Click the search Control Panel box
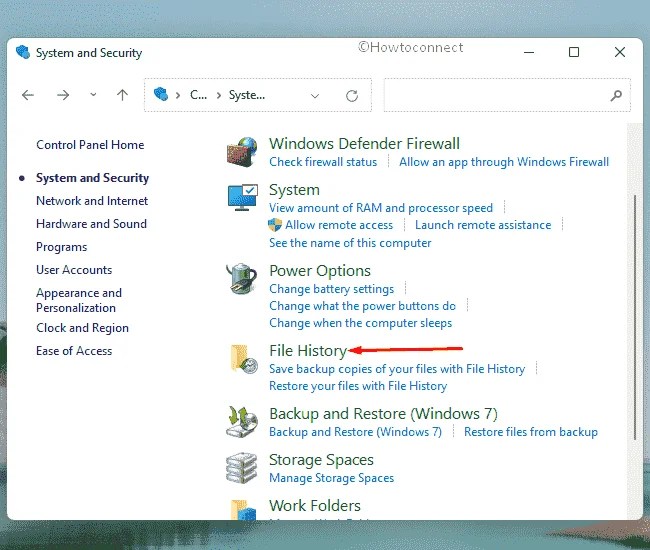The width and height of the screenshot is (650, 550). click(507, 95)
